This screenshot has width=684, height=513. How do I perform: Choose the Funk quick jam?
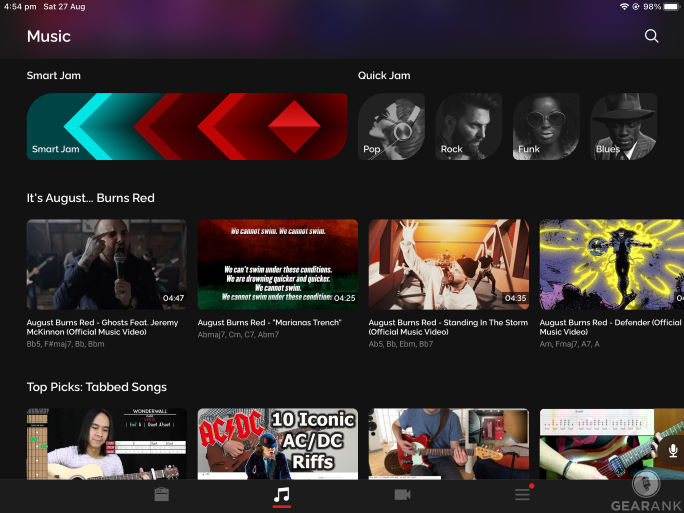[546, 127]
